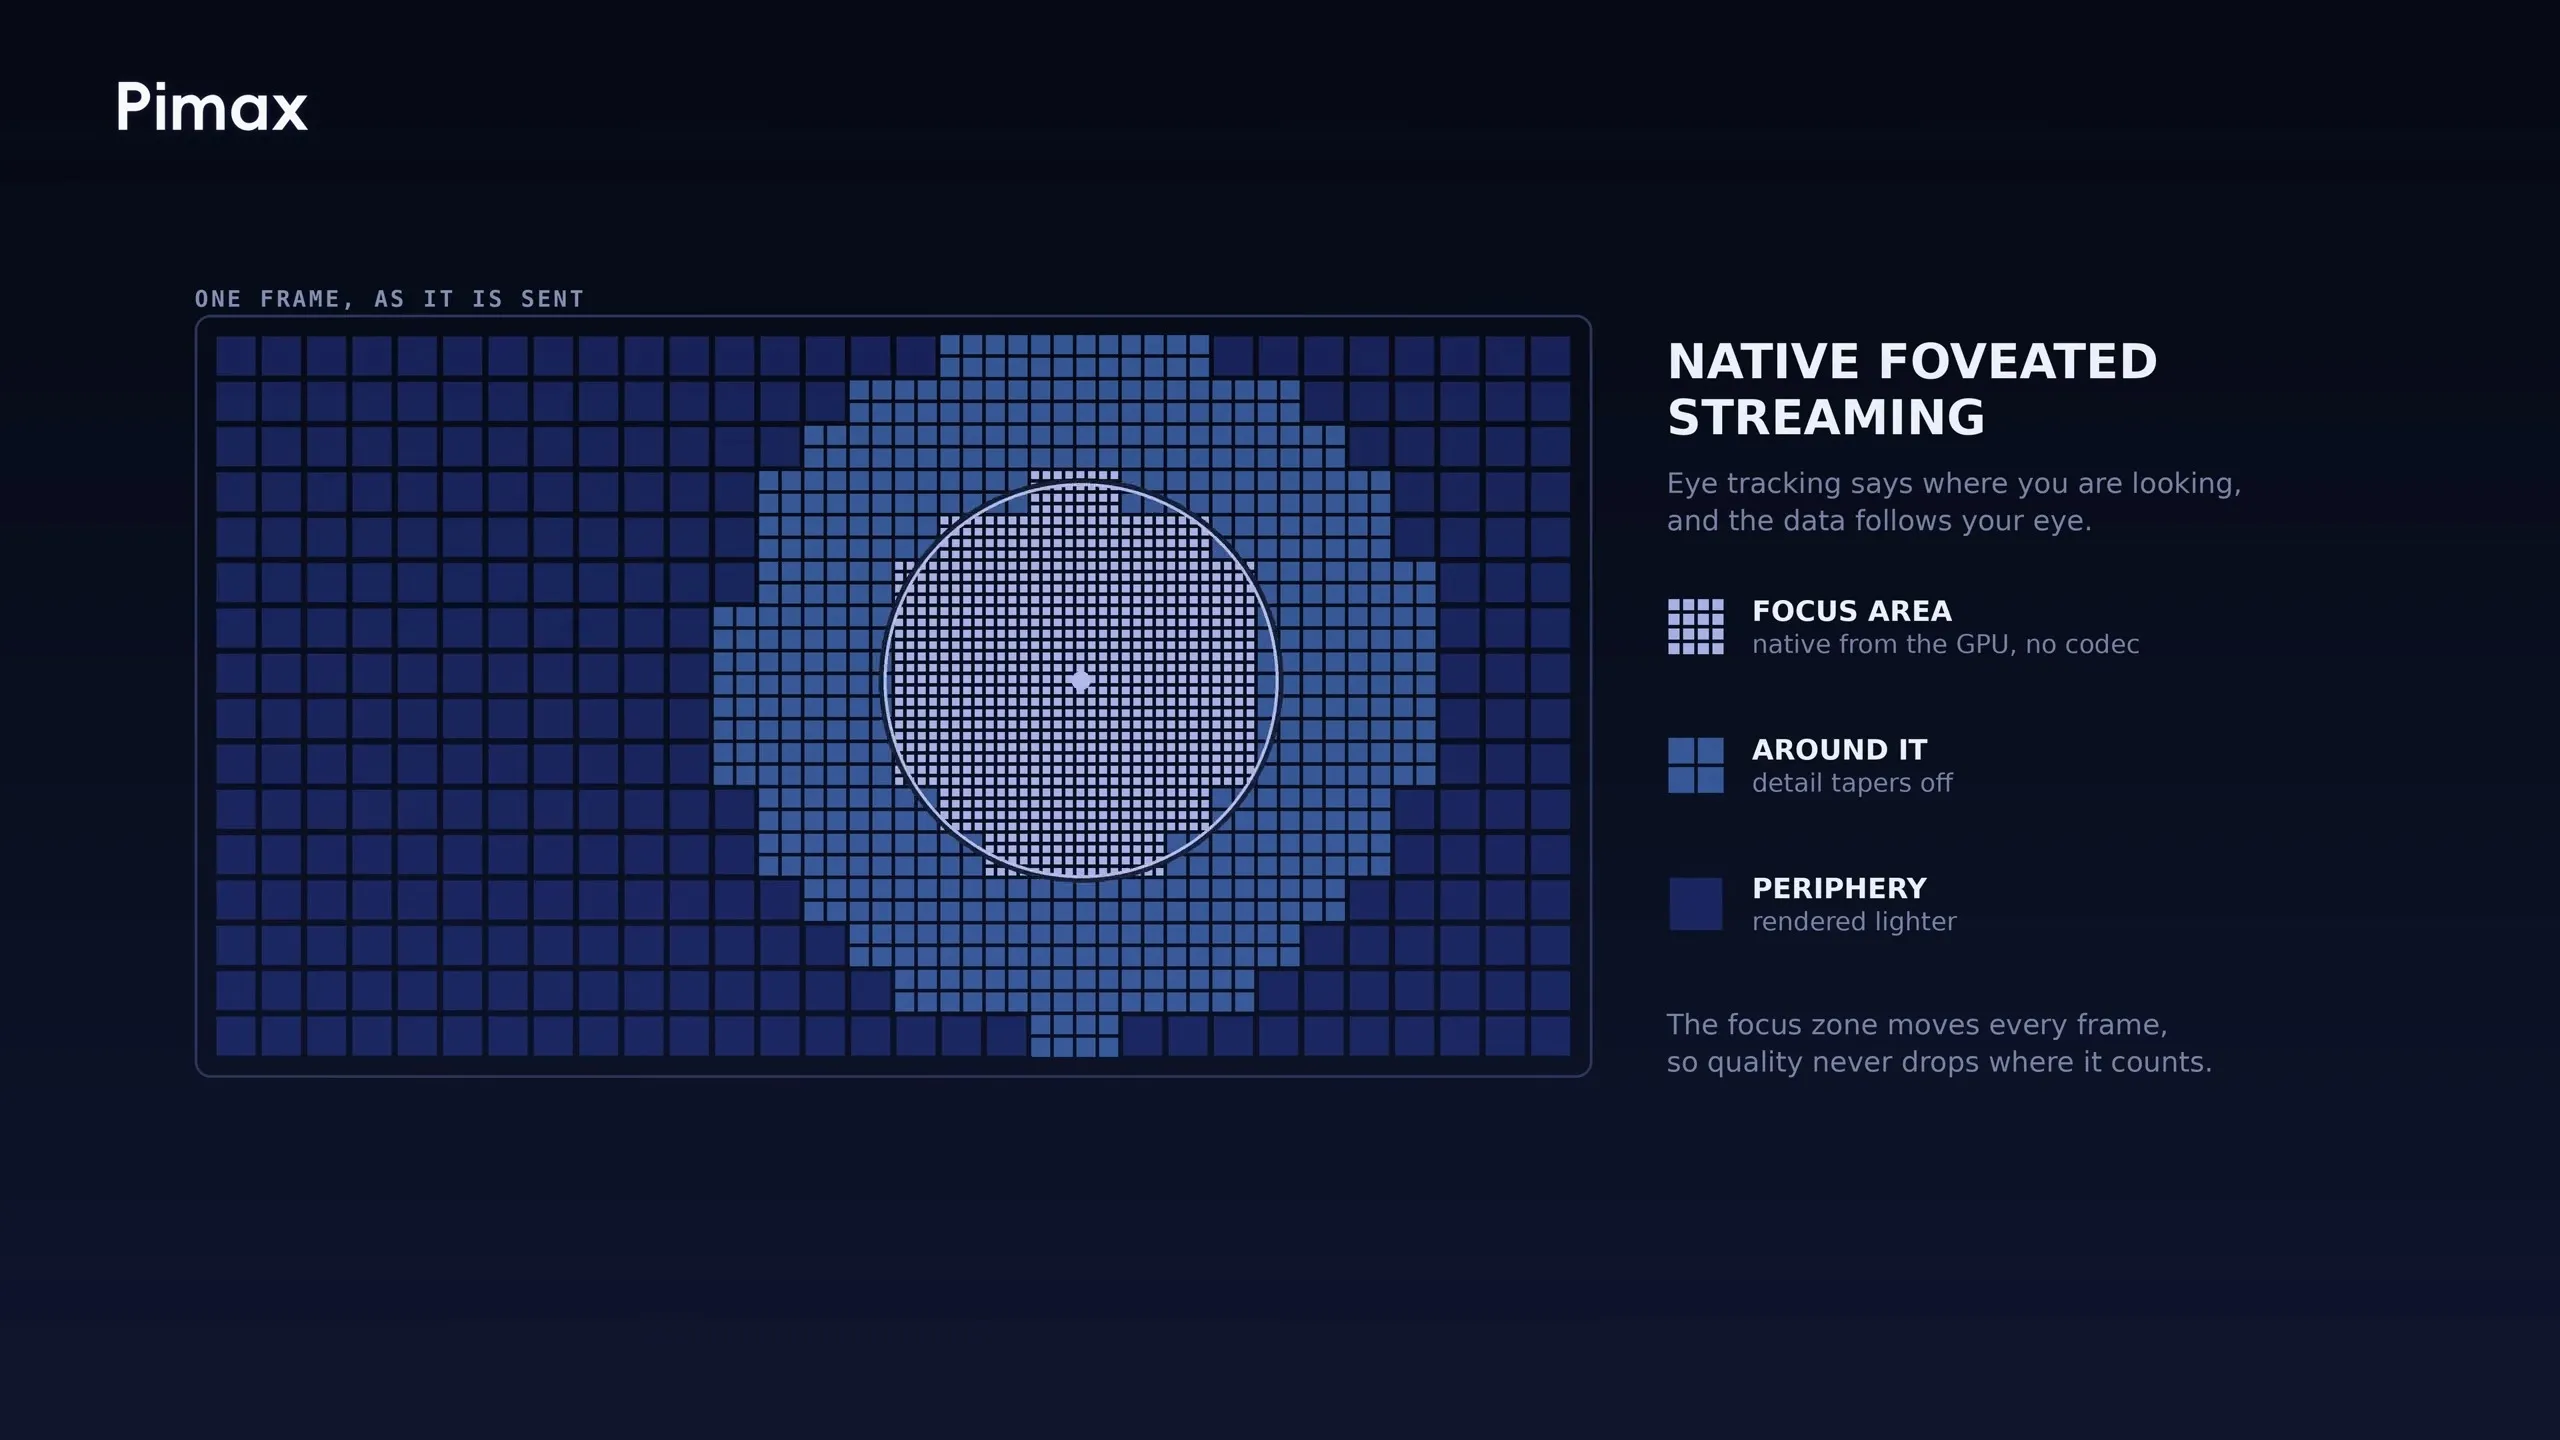The height and width of the screenshot is (1440, 2560).
Task: Click the Around It legend four-square icon
Action: click(1695, 765)
